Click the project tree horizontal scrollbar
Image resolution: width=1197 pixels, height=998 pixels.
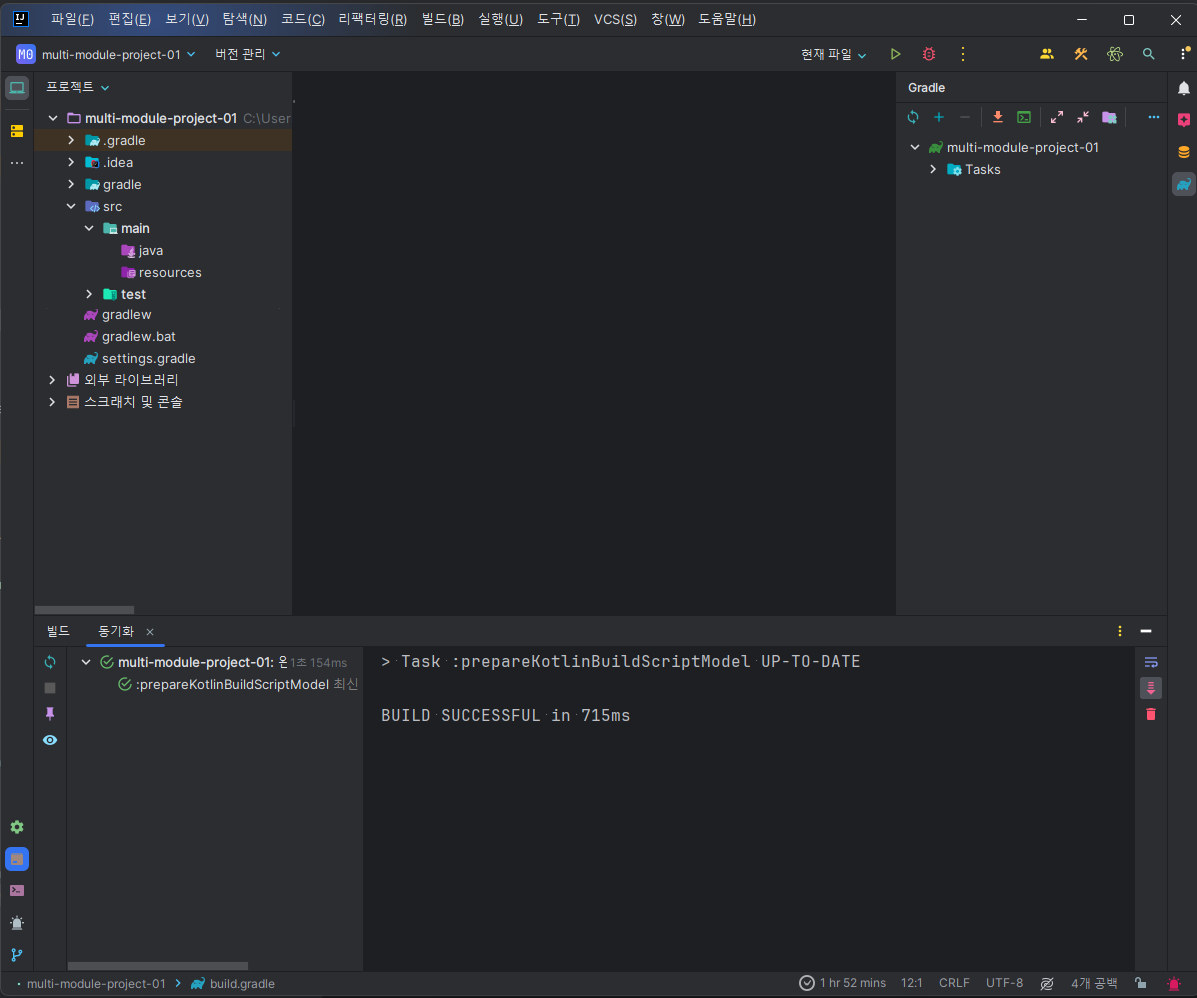(x=85, y=610)
